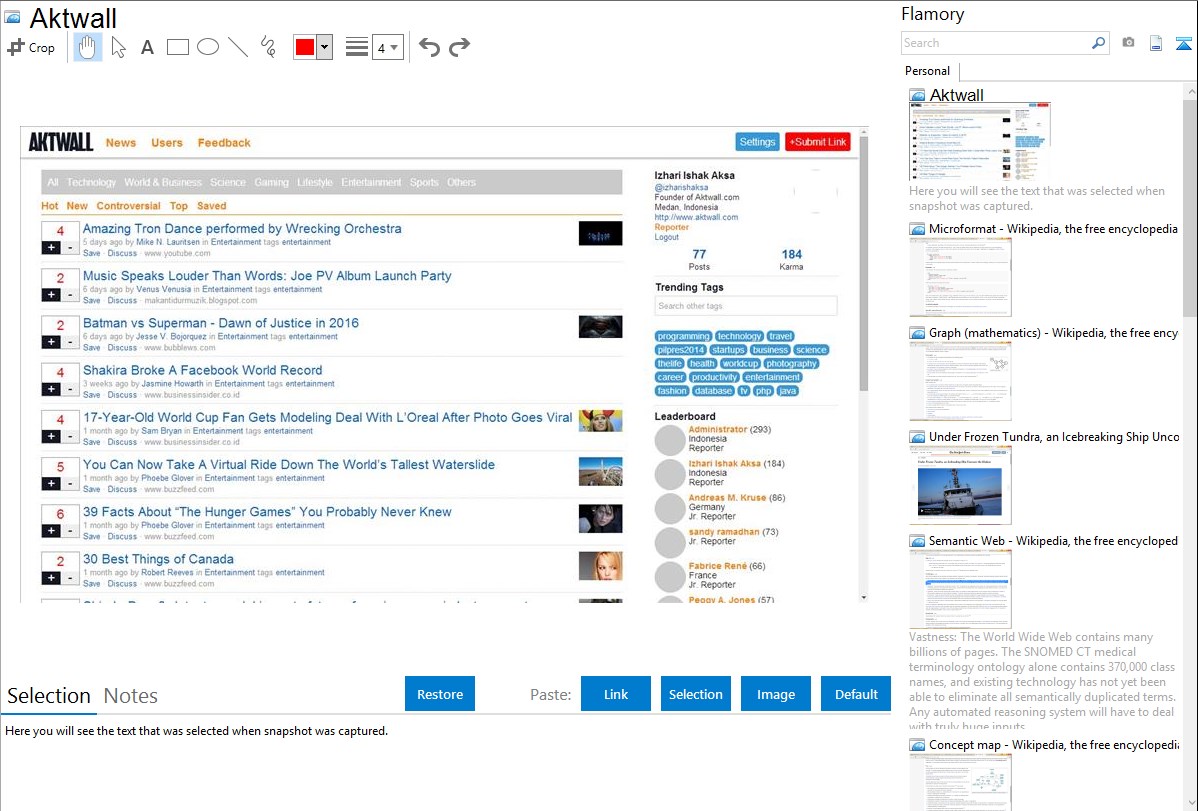Pick the freehand scribble tool
Image resolution: width=1198 pixels, height=811 pixels.
(x=268, y=47)
